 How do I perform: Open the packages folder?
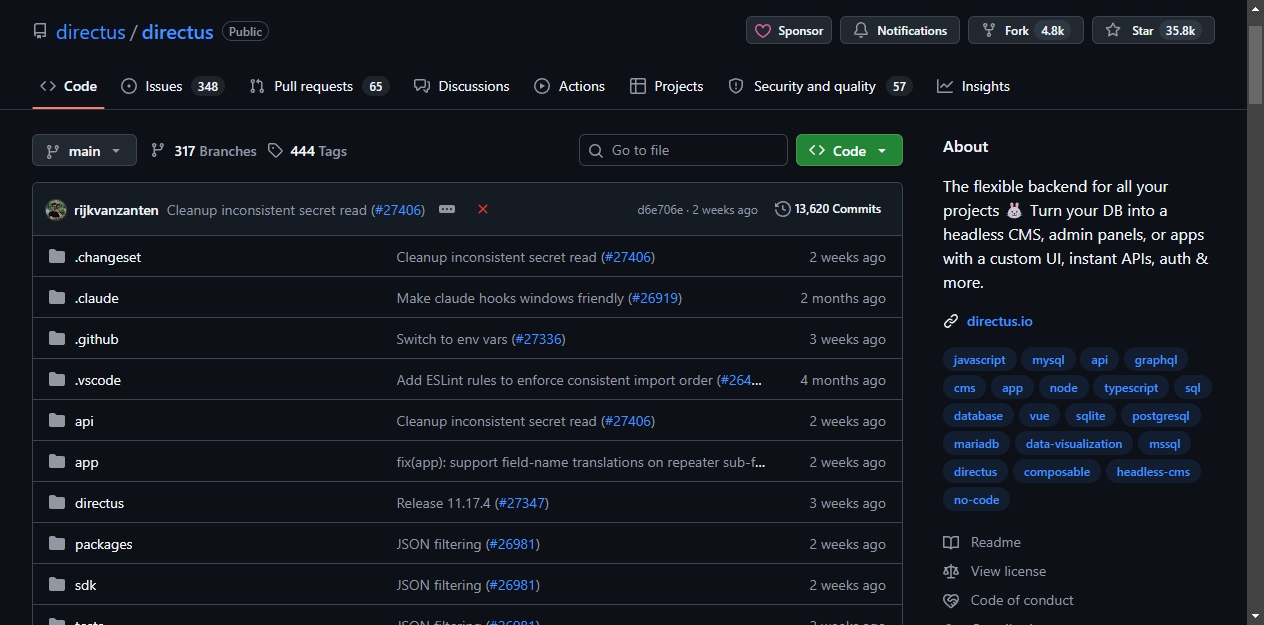103,544
